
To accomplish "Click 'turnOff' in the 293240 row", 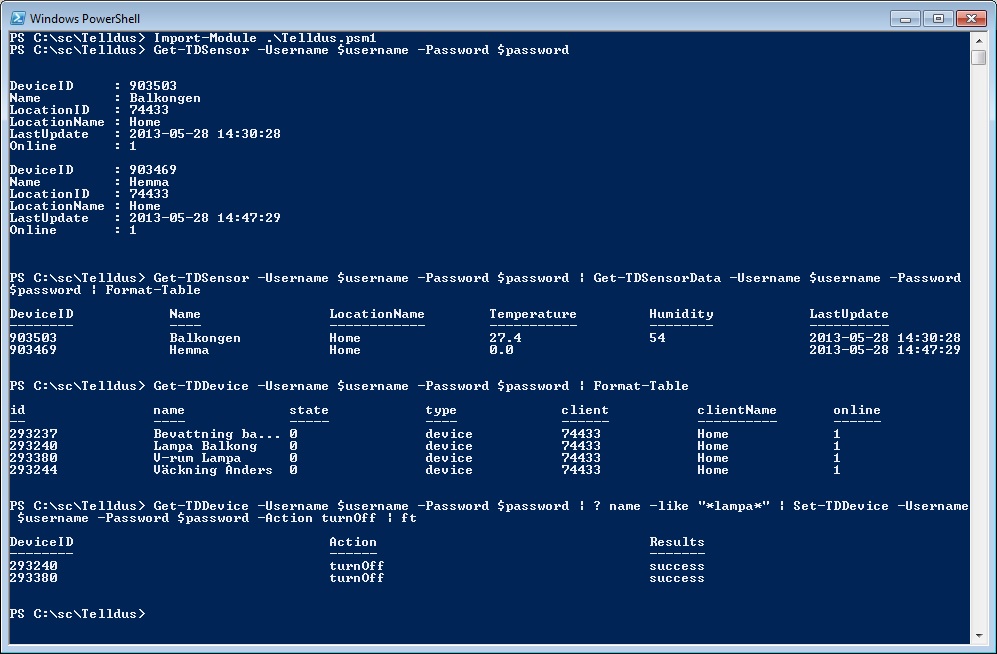I will point(357,566).
